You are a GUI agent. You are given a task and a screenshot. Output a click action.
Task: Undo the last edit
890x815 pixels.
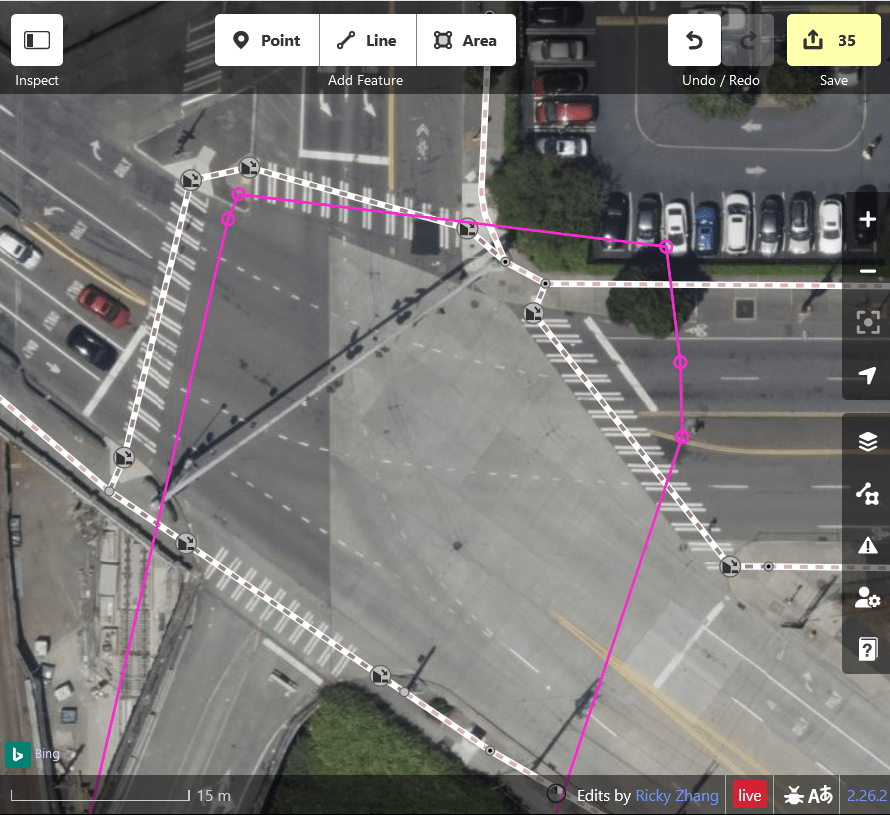coord(694,40)
